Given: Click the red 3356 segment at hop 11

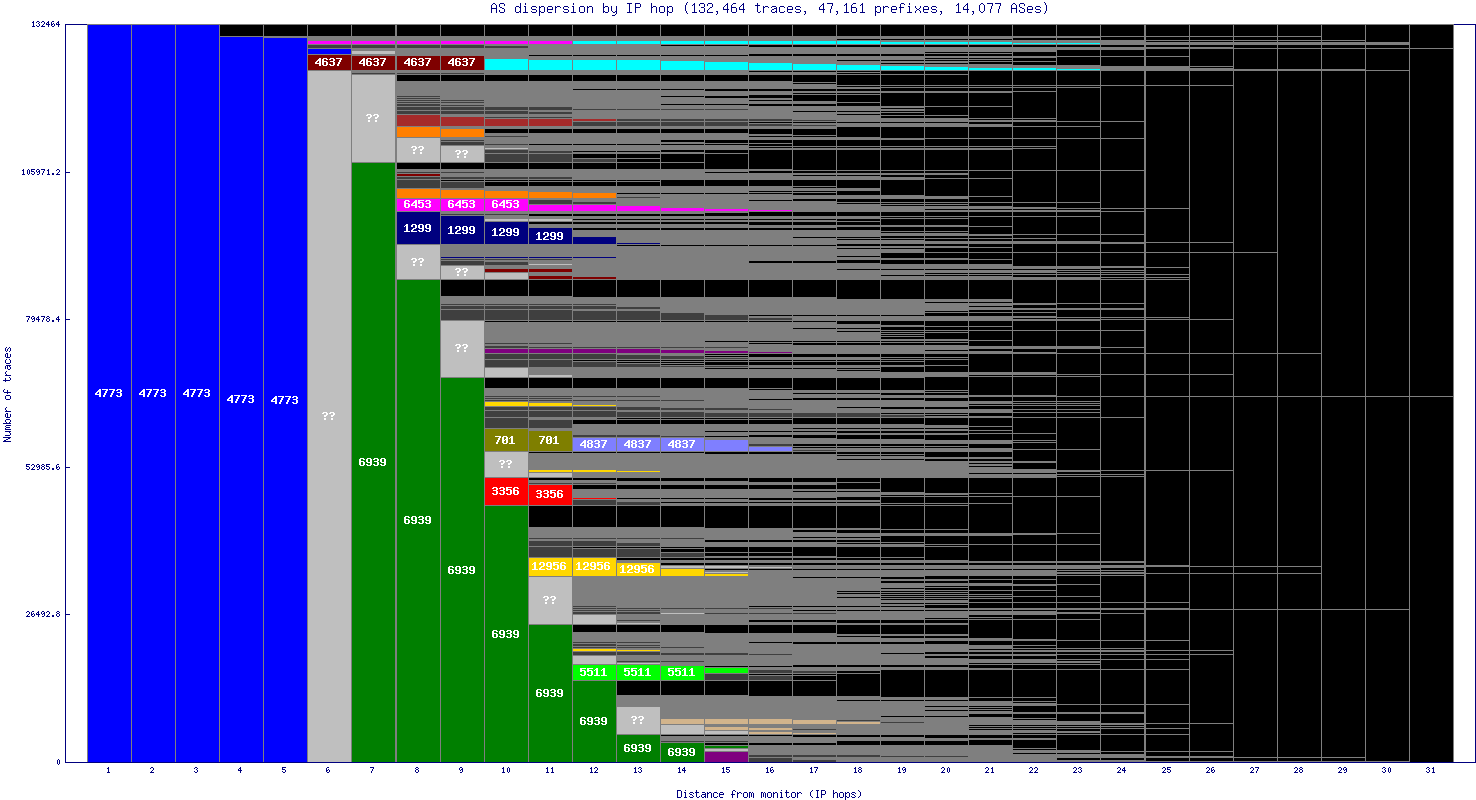Looking at the screenshot, I should coord(549,494).
